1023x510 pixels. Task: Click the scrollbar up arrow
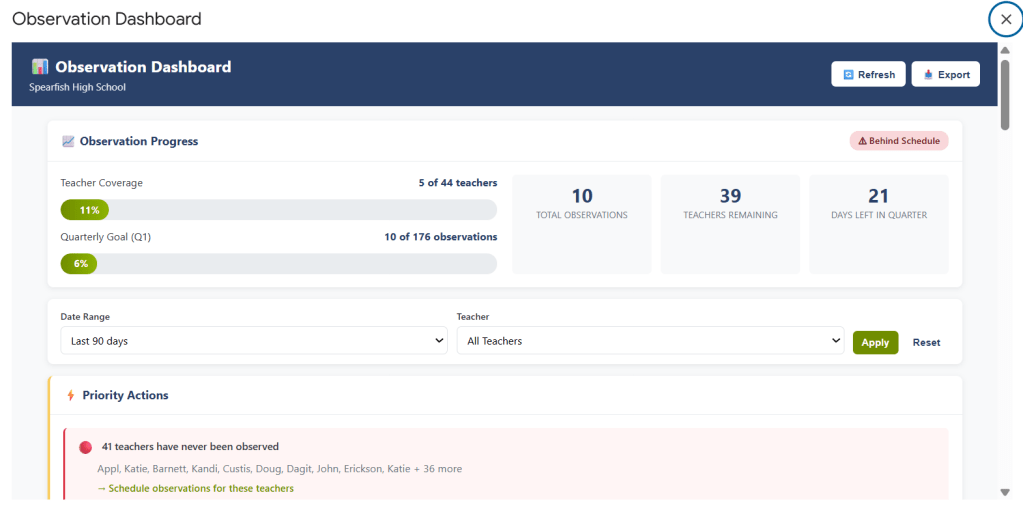tap(1005, 50)
